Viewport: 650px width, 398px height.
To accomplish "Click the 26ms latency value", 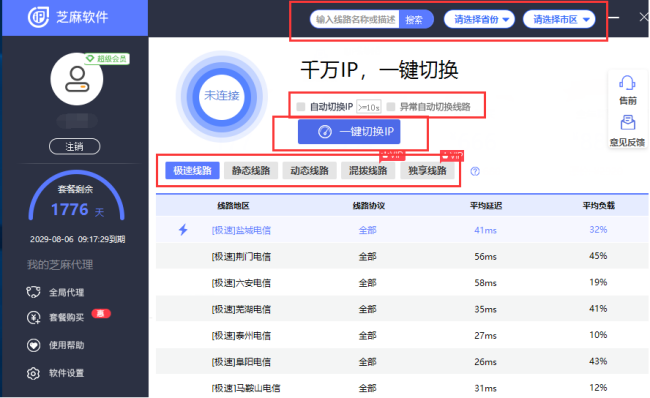I will pos(485,362).
